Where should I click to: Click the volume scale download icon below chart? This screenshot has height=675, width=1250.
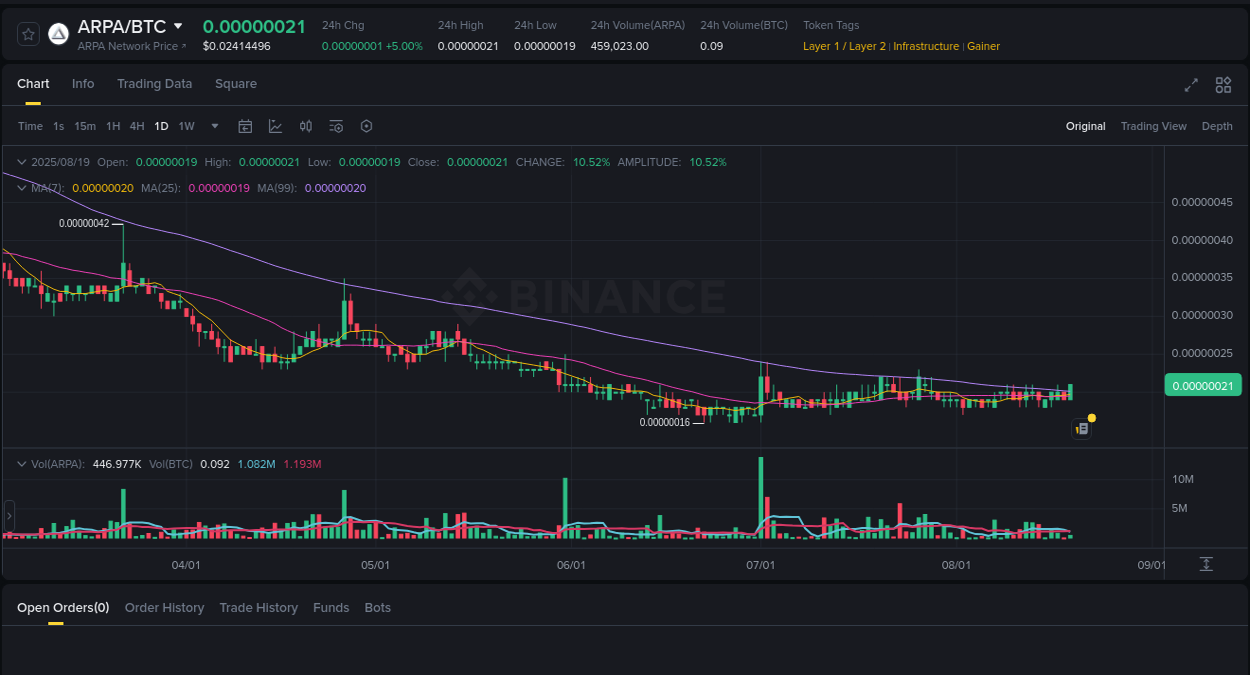1206,564
